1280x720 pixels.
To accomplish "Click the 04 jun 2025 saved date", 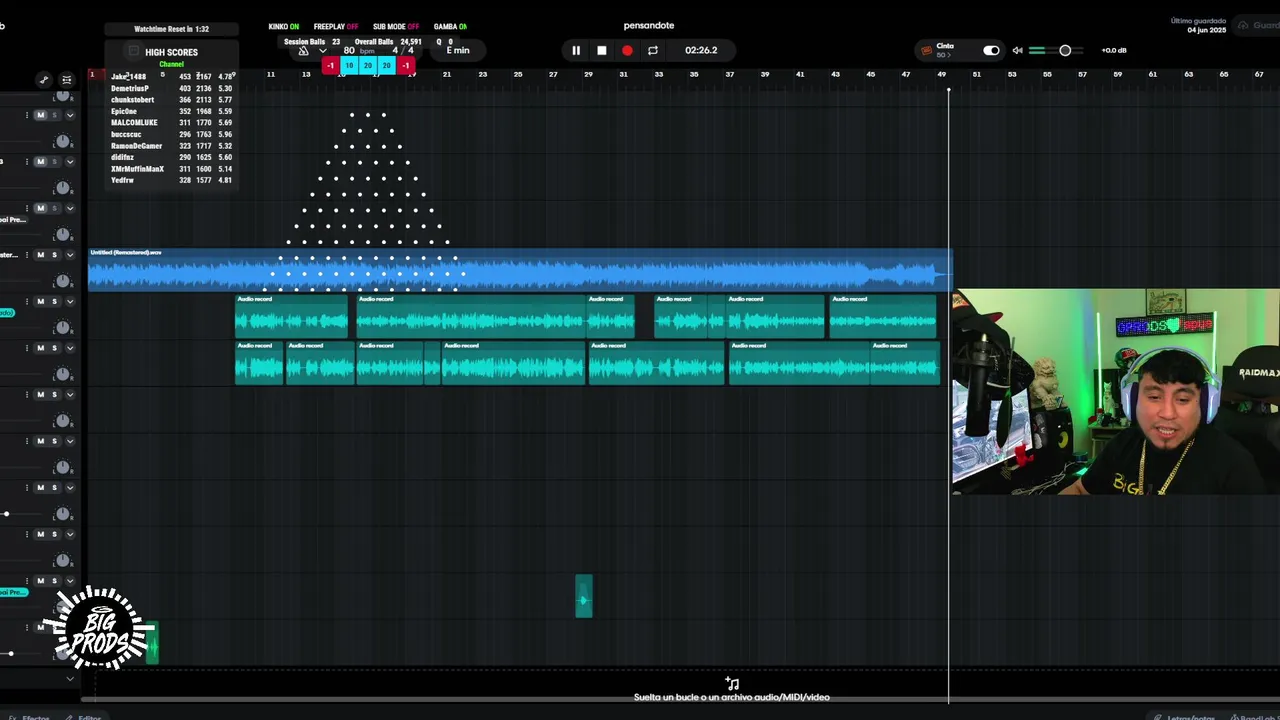I will (1207, 30).
